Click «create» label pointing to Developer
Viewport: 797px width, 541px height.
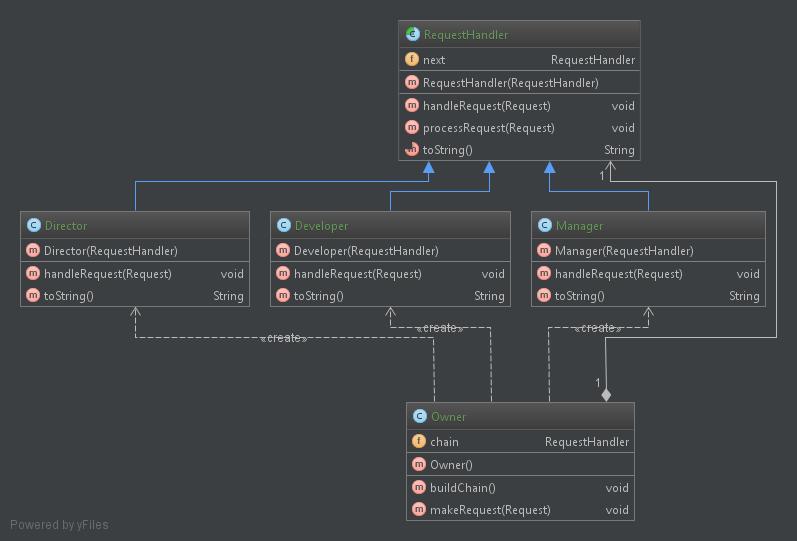tap(440, 328)
